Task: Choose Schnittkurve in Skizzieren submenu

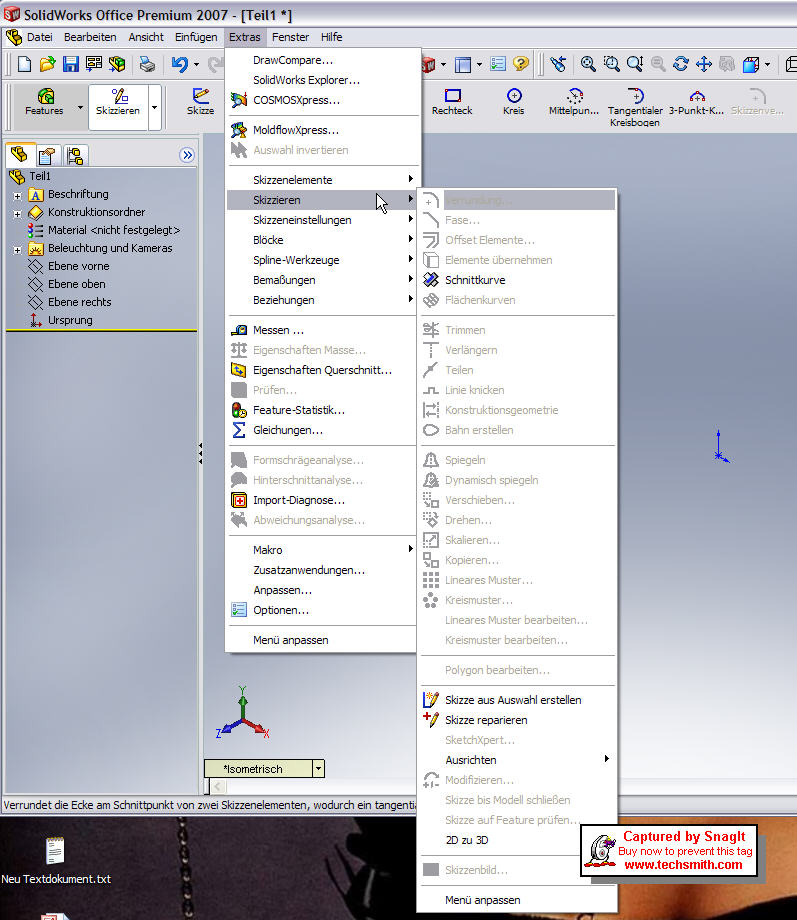Action: pos(517,280)
